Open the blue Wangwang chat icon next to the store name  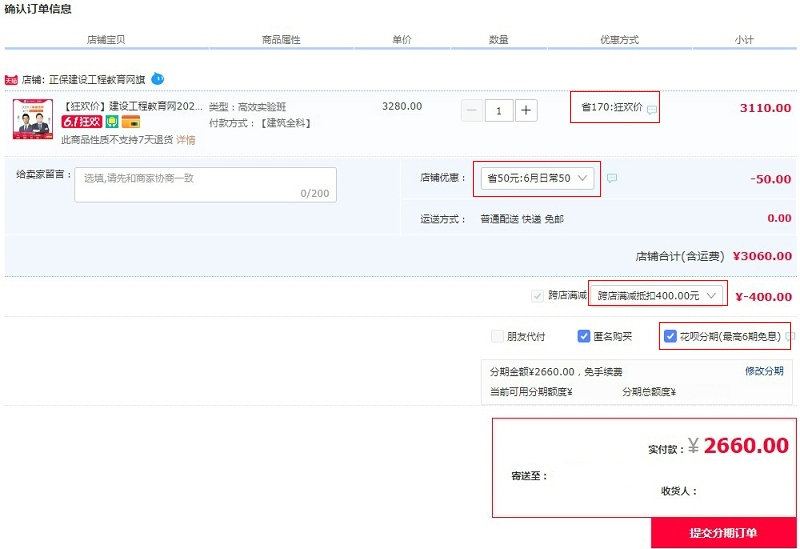click(x=158, y=78)
